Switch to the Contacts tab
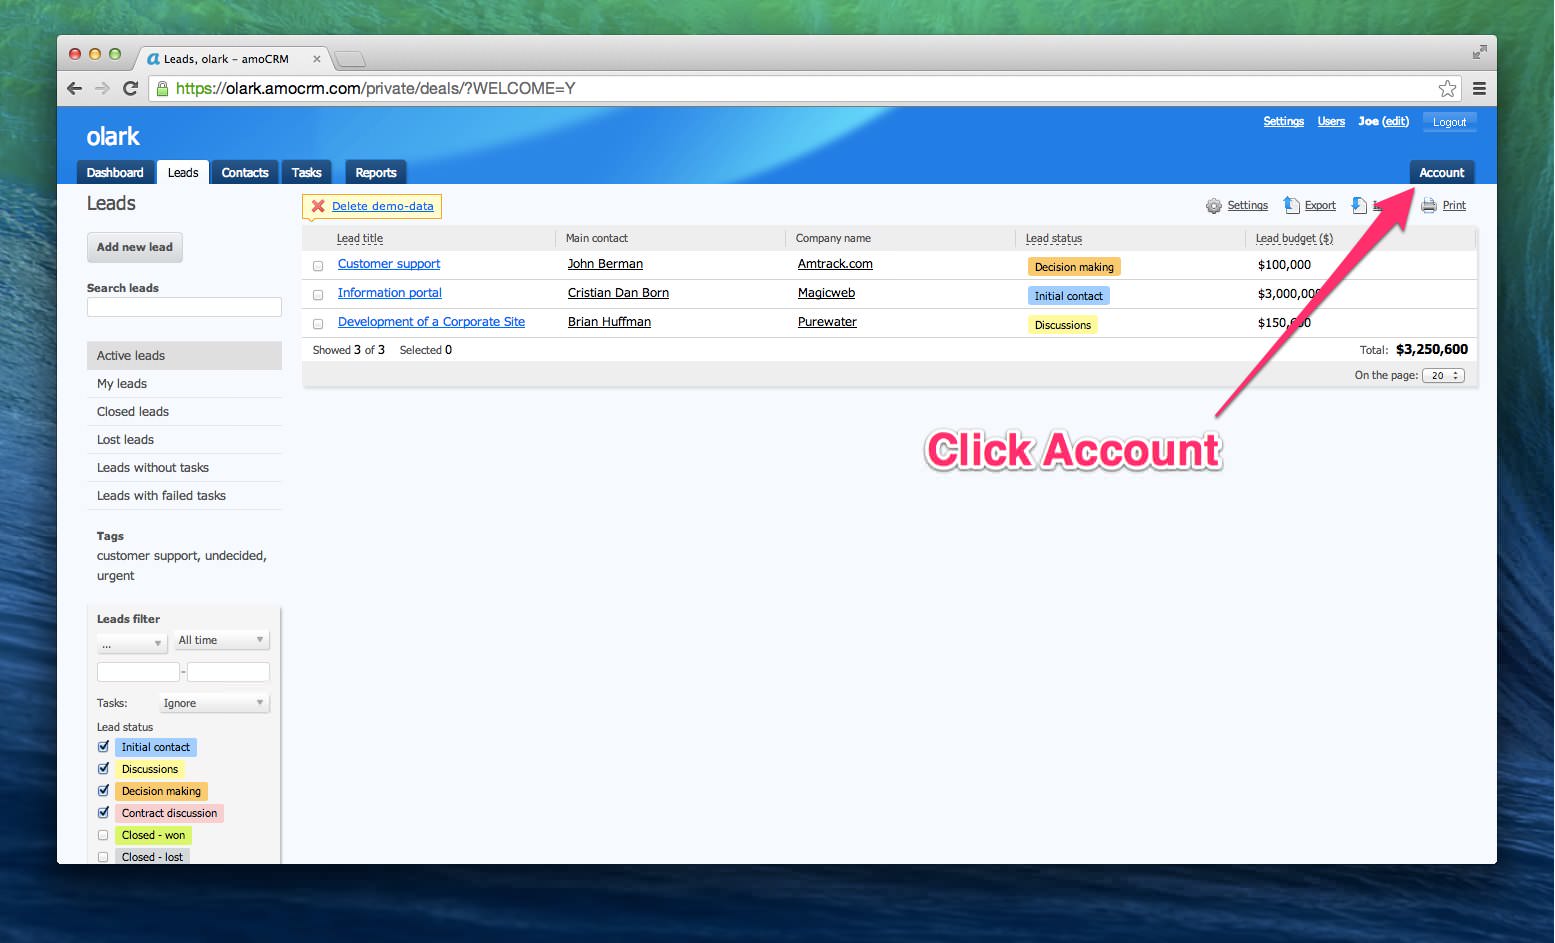This screenshot has width=1555, height=943. 245,172
